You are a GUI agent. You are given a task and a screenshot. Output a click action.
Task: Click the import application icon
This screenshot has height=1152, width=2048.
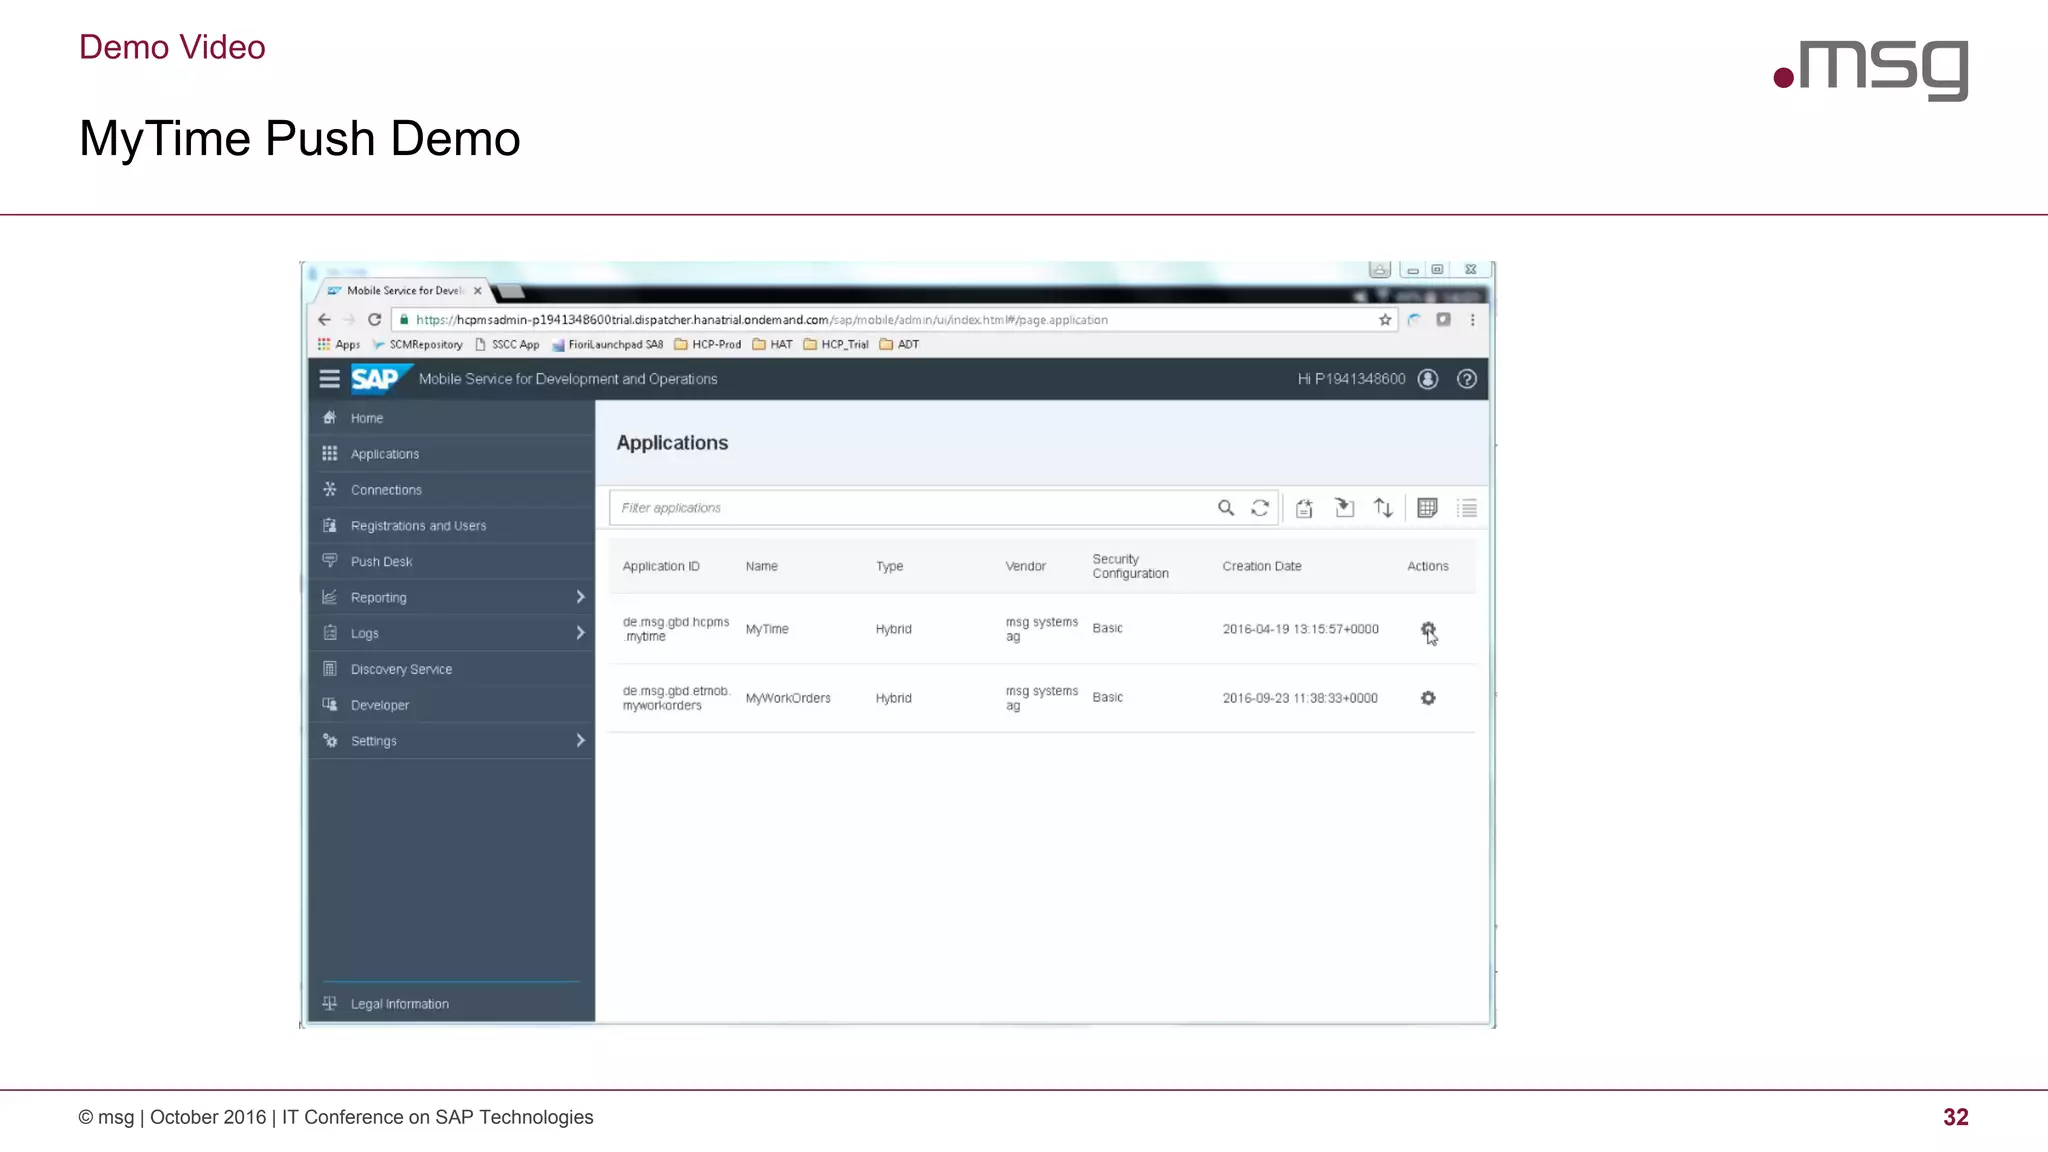(x=1345, y=508)
